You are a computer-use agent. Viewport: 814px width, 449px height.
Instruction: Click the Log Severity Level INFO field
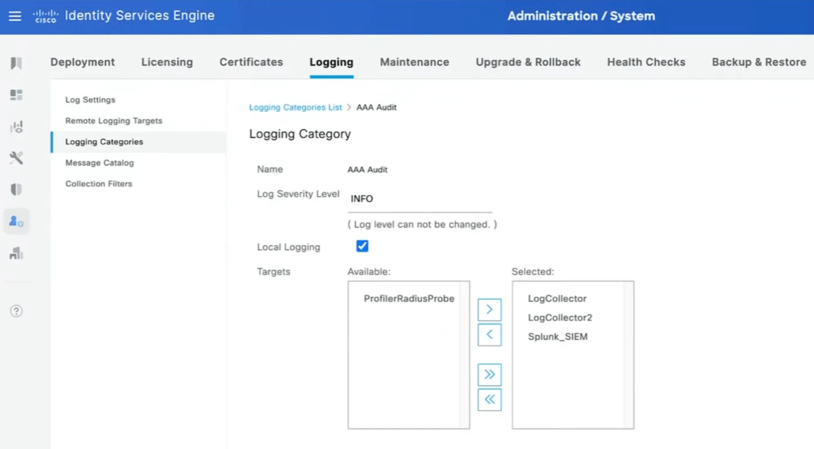tap(419, 199)
